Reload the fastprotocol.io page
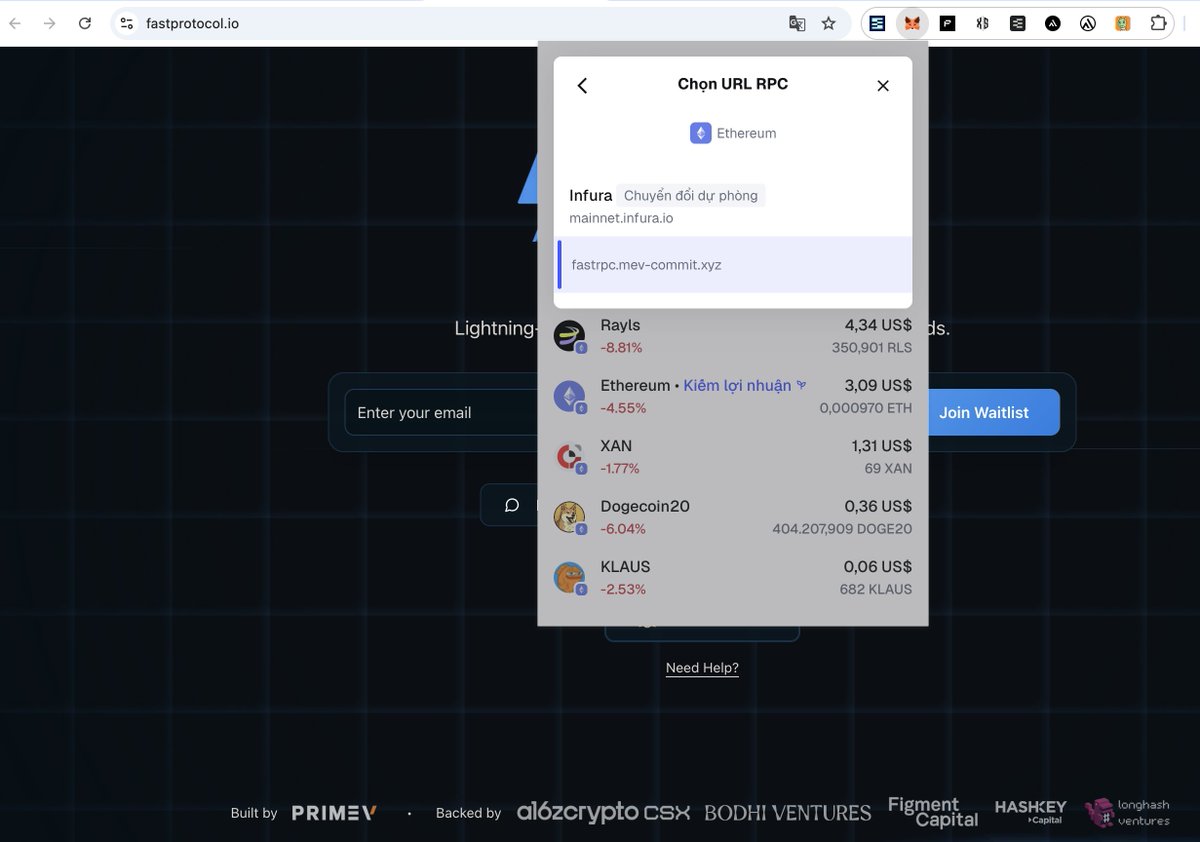Screen dimensions: 1200x842 (x=85, y=23)
